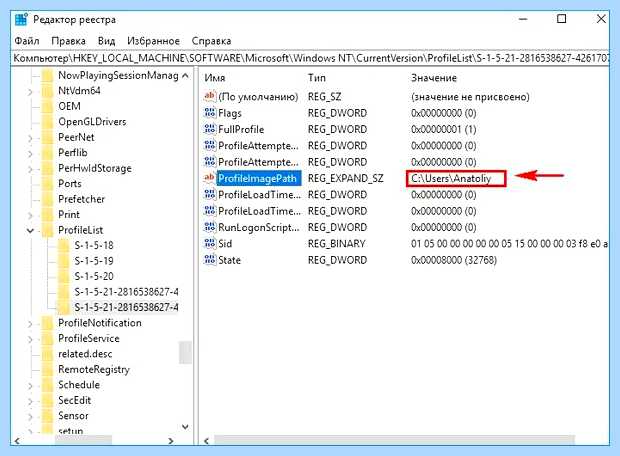The height and width of the screenshot is (456, 620).
Task: Click the Registry Editor app icon in title bar
Action: pyautogui.click(x=21, y=19)
